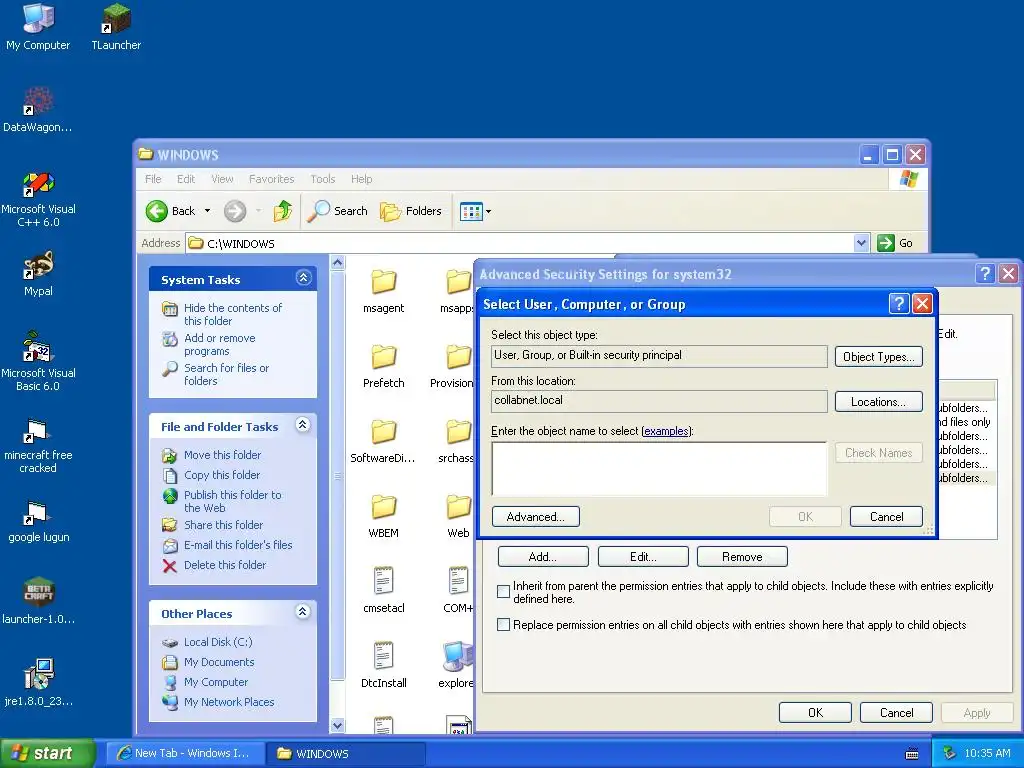Viewport: 1024px width, 768px height.
Task: Open the Edit menu
Action: click(x=185, y=179)
